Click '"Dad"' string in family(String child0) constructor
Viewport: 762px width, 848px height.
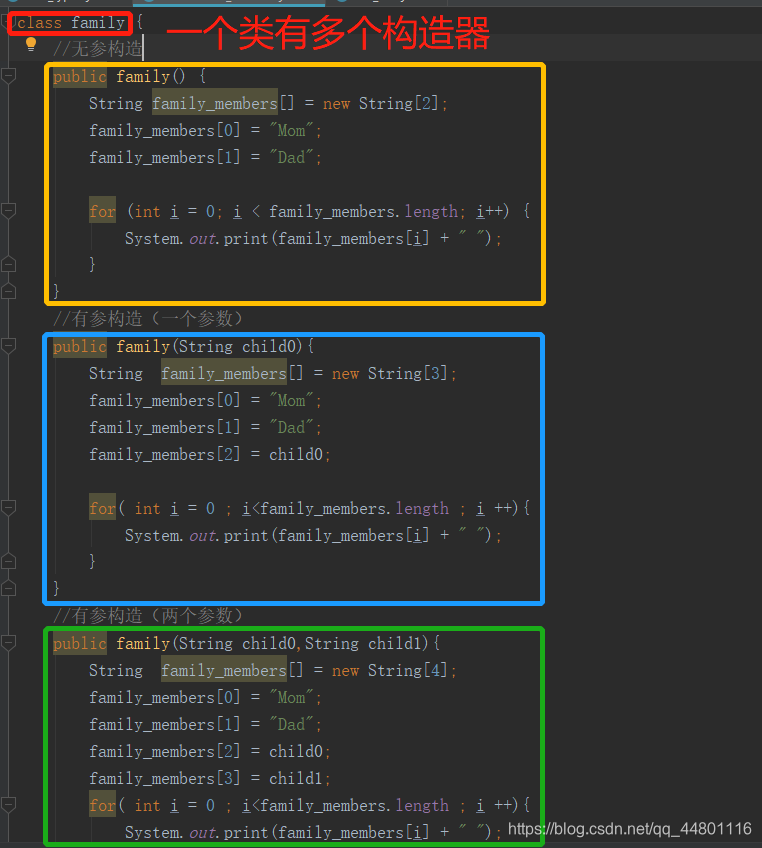pos(292,427)
